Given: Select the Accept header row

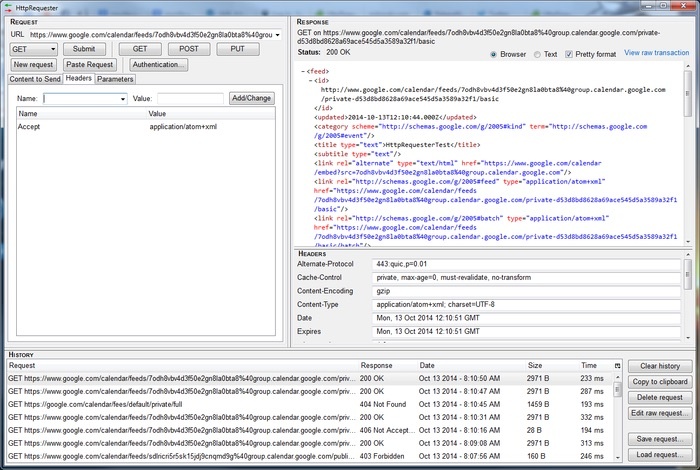Looking at the screenshot, I should point(146,127).
